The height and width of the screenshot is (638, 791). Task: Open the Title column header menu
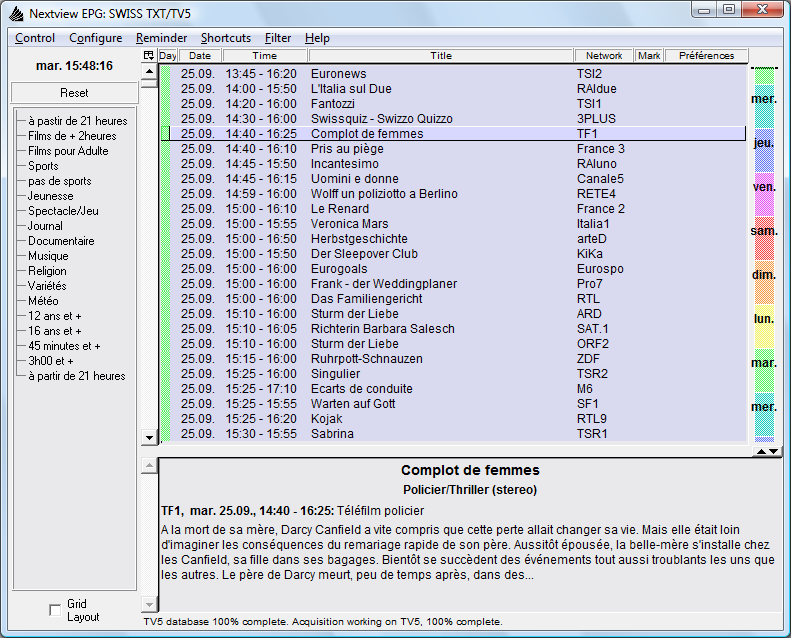pos(440,56)
